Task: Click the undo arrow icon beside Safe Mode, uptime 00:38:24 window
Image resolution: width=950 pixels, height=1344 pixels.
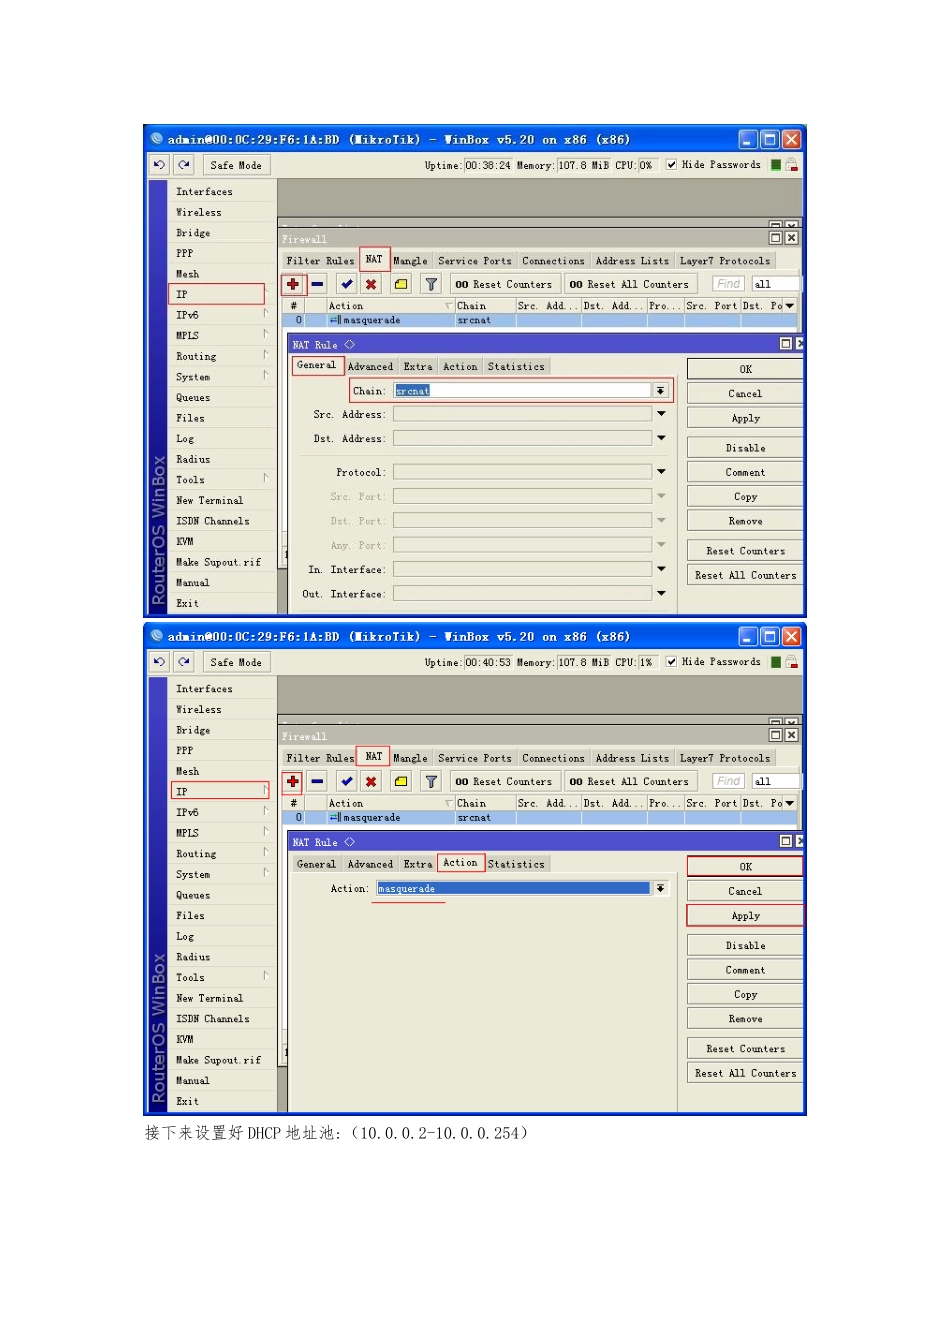Action: [x=159, y=165]
